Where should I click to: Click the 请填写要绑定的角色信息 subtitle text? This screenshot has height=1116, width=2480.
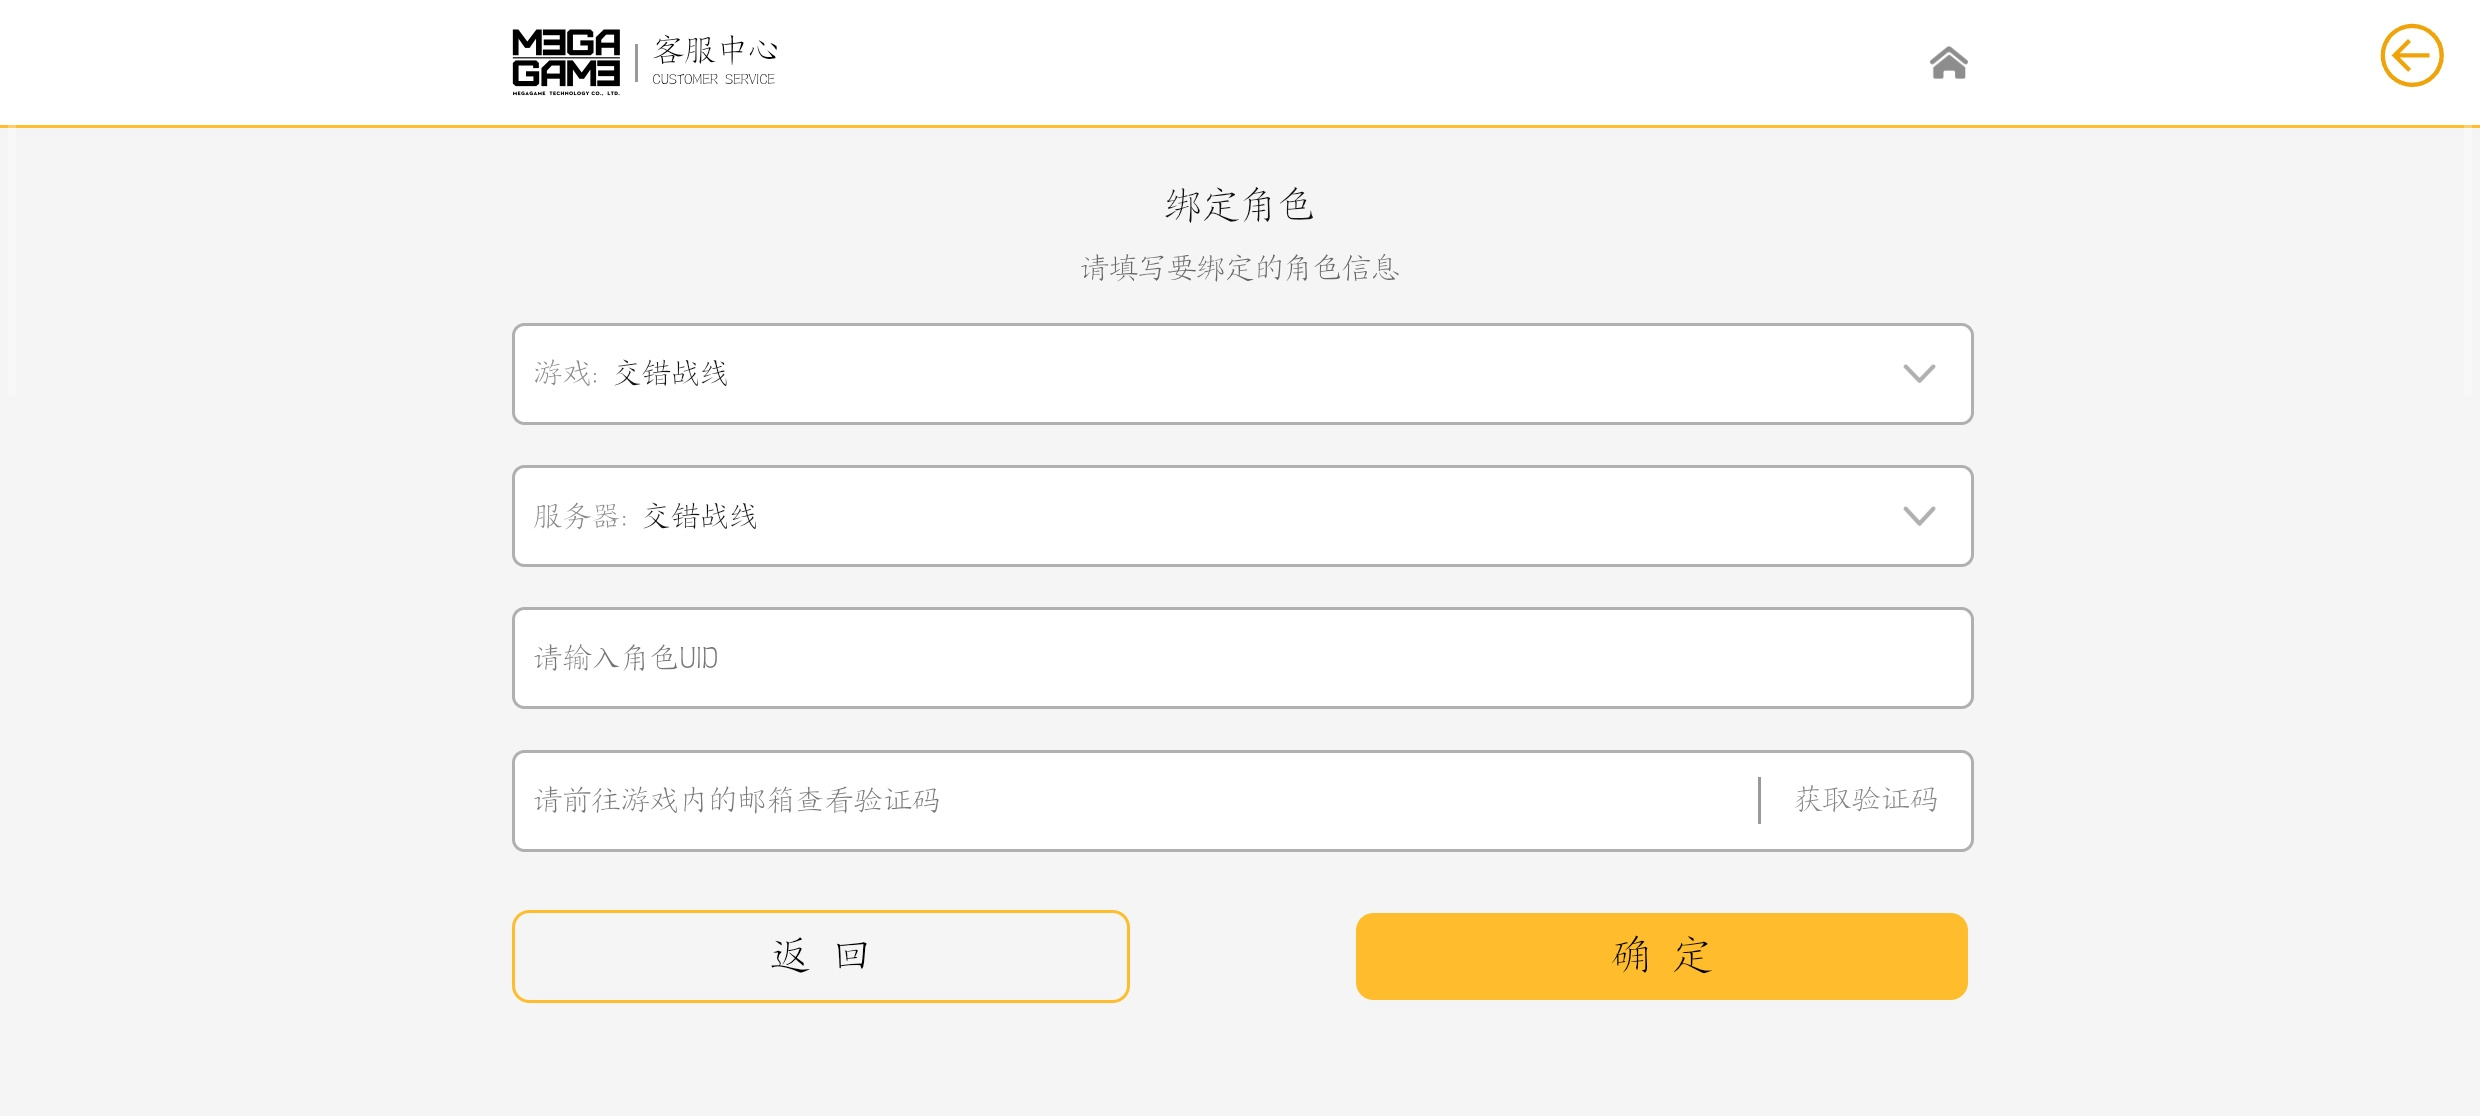[1240, 268]
